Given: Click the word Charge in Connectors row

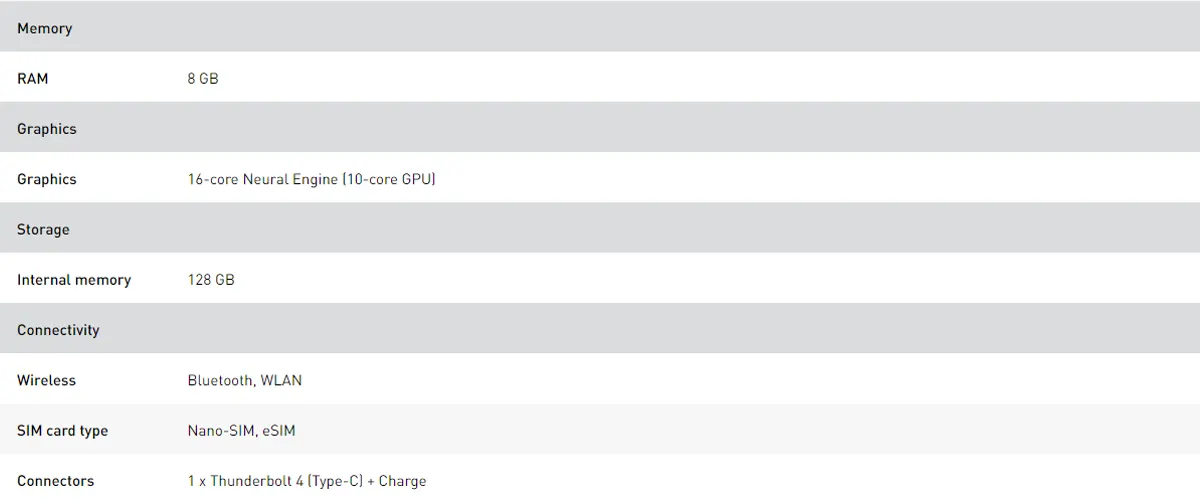Looking at the screenshot, I should 402,481.
